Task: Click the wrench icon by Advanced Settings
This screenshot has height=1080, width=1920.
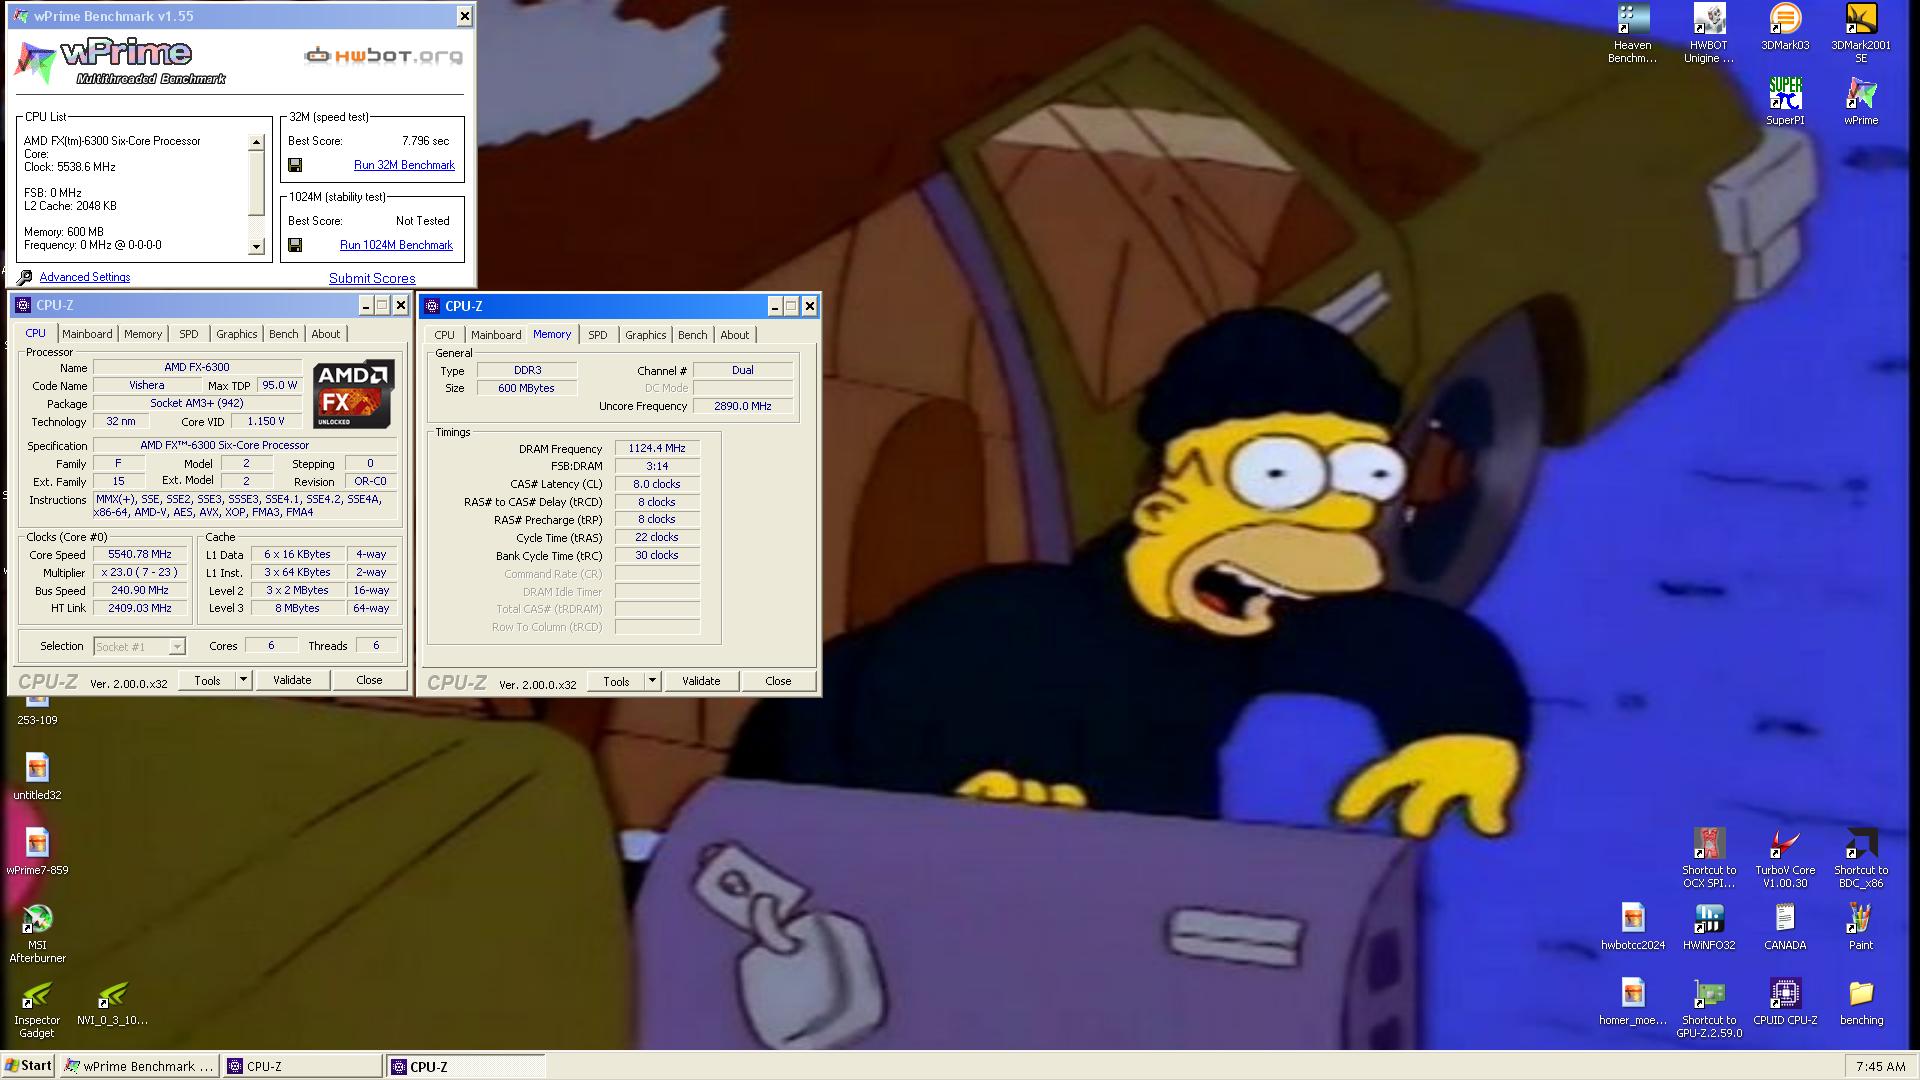Action: [x=24, y=277]
